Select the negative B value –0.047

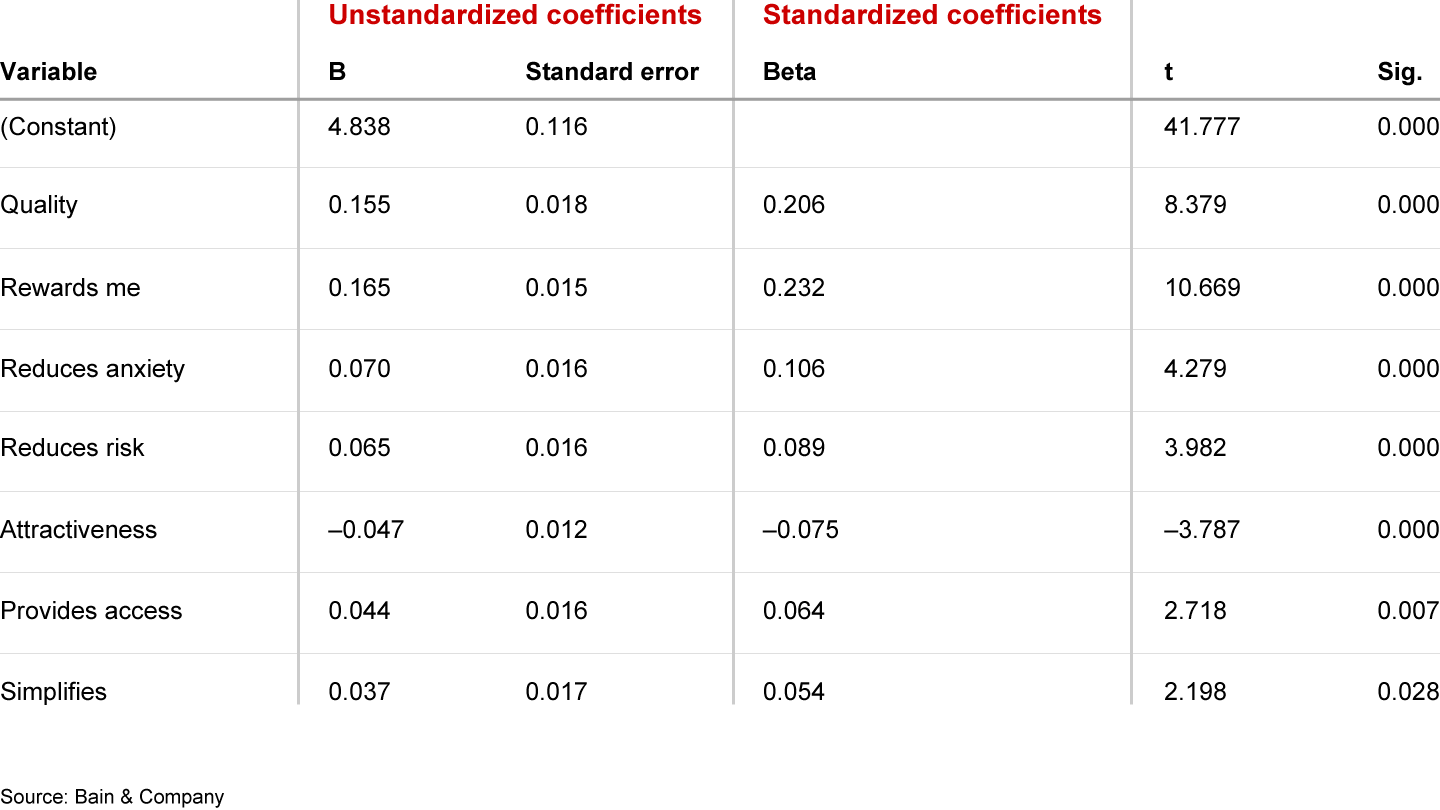tap(366, 529)
